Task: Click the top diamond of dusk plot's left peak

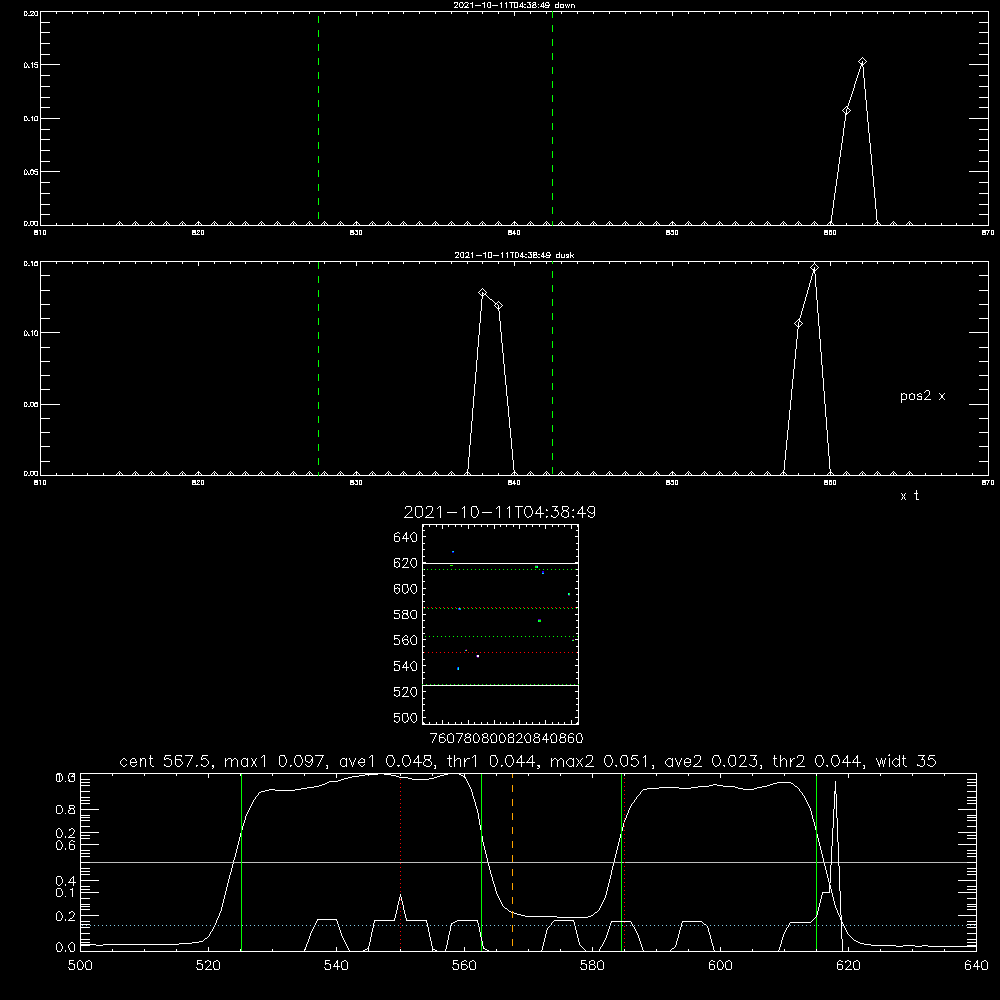Action: pos(483,293)
